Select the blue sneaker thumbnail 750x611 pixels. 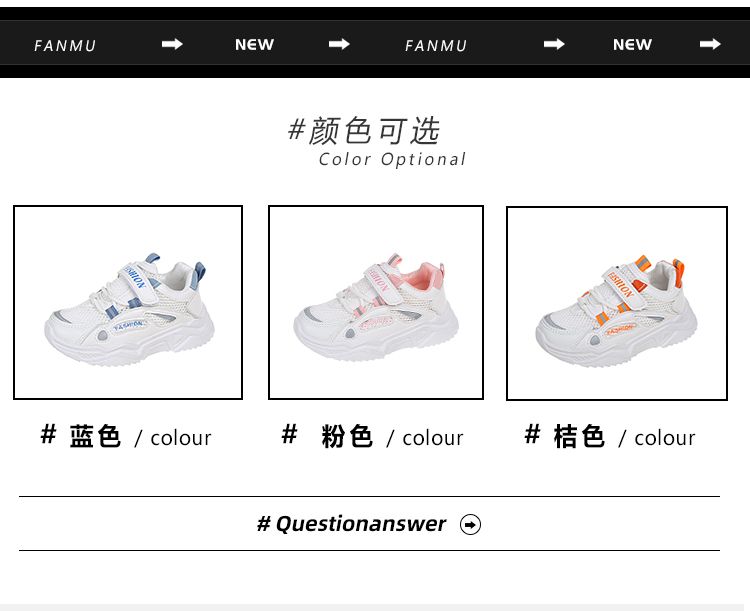point(128,302)
